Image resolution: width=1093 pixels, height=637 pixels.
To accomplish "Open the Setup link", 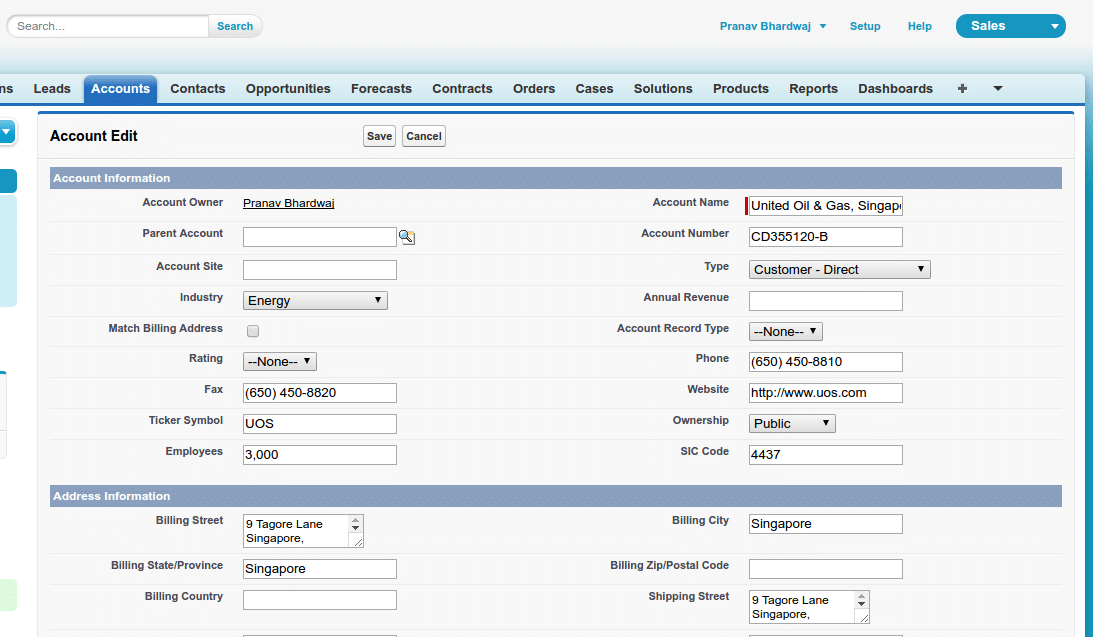I will coord(865,26).
